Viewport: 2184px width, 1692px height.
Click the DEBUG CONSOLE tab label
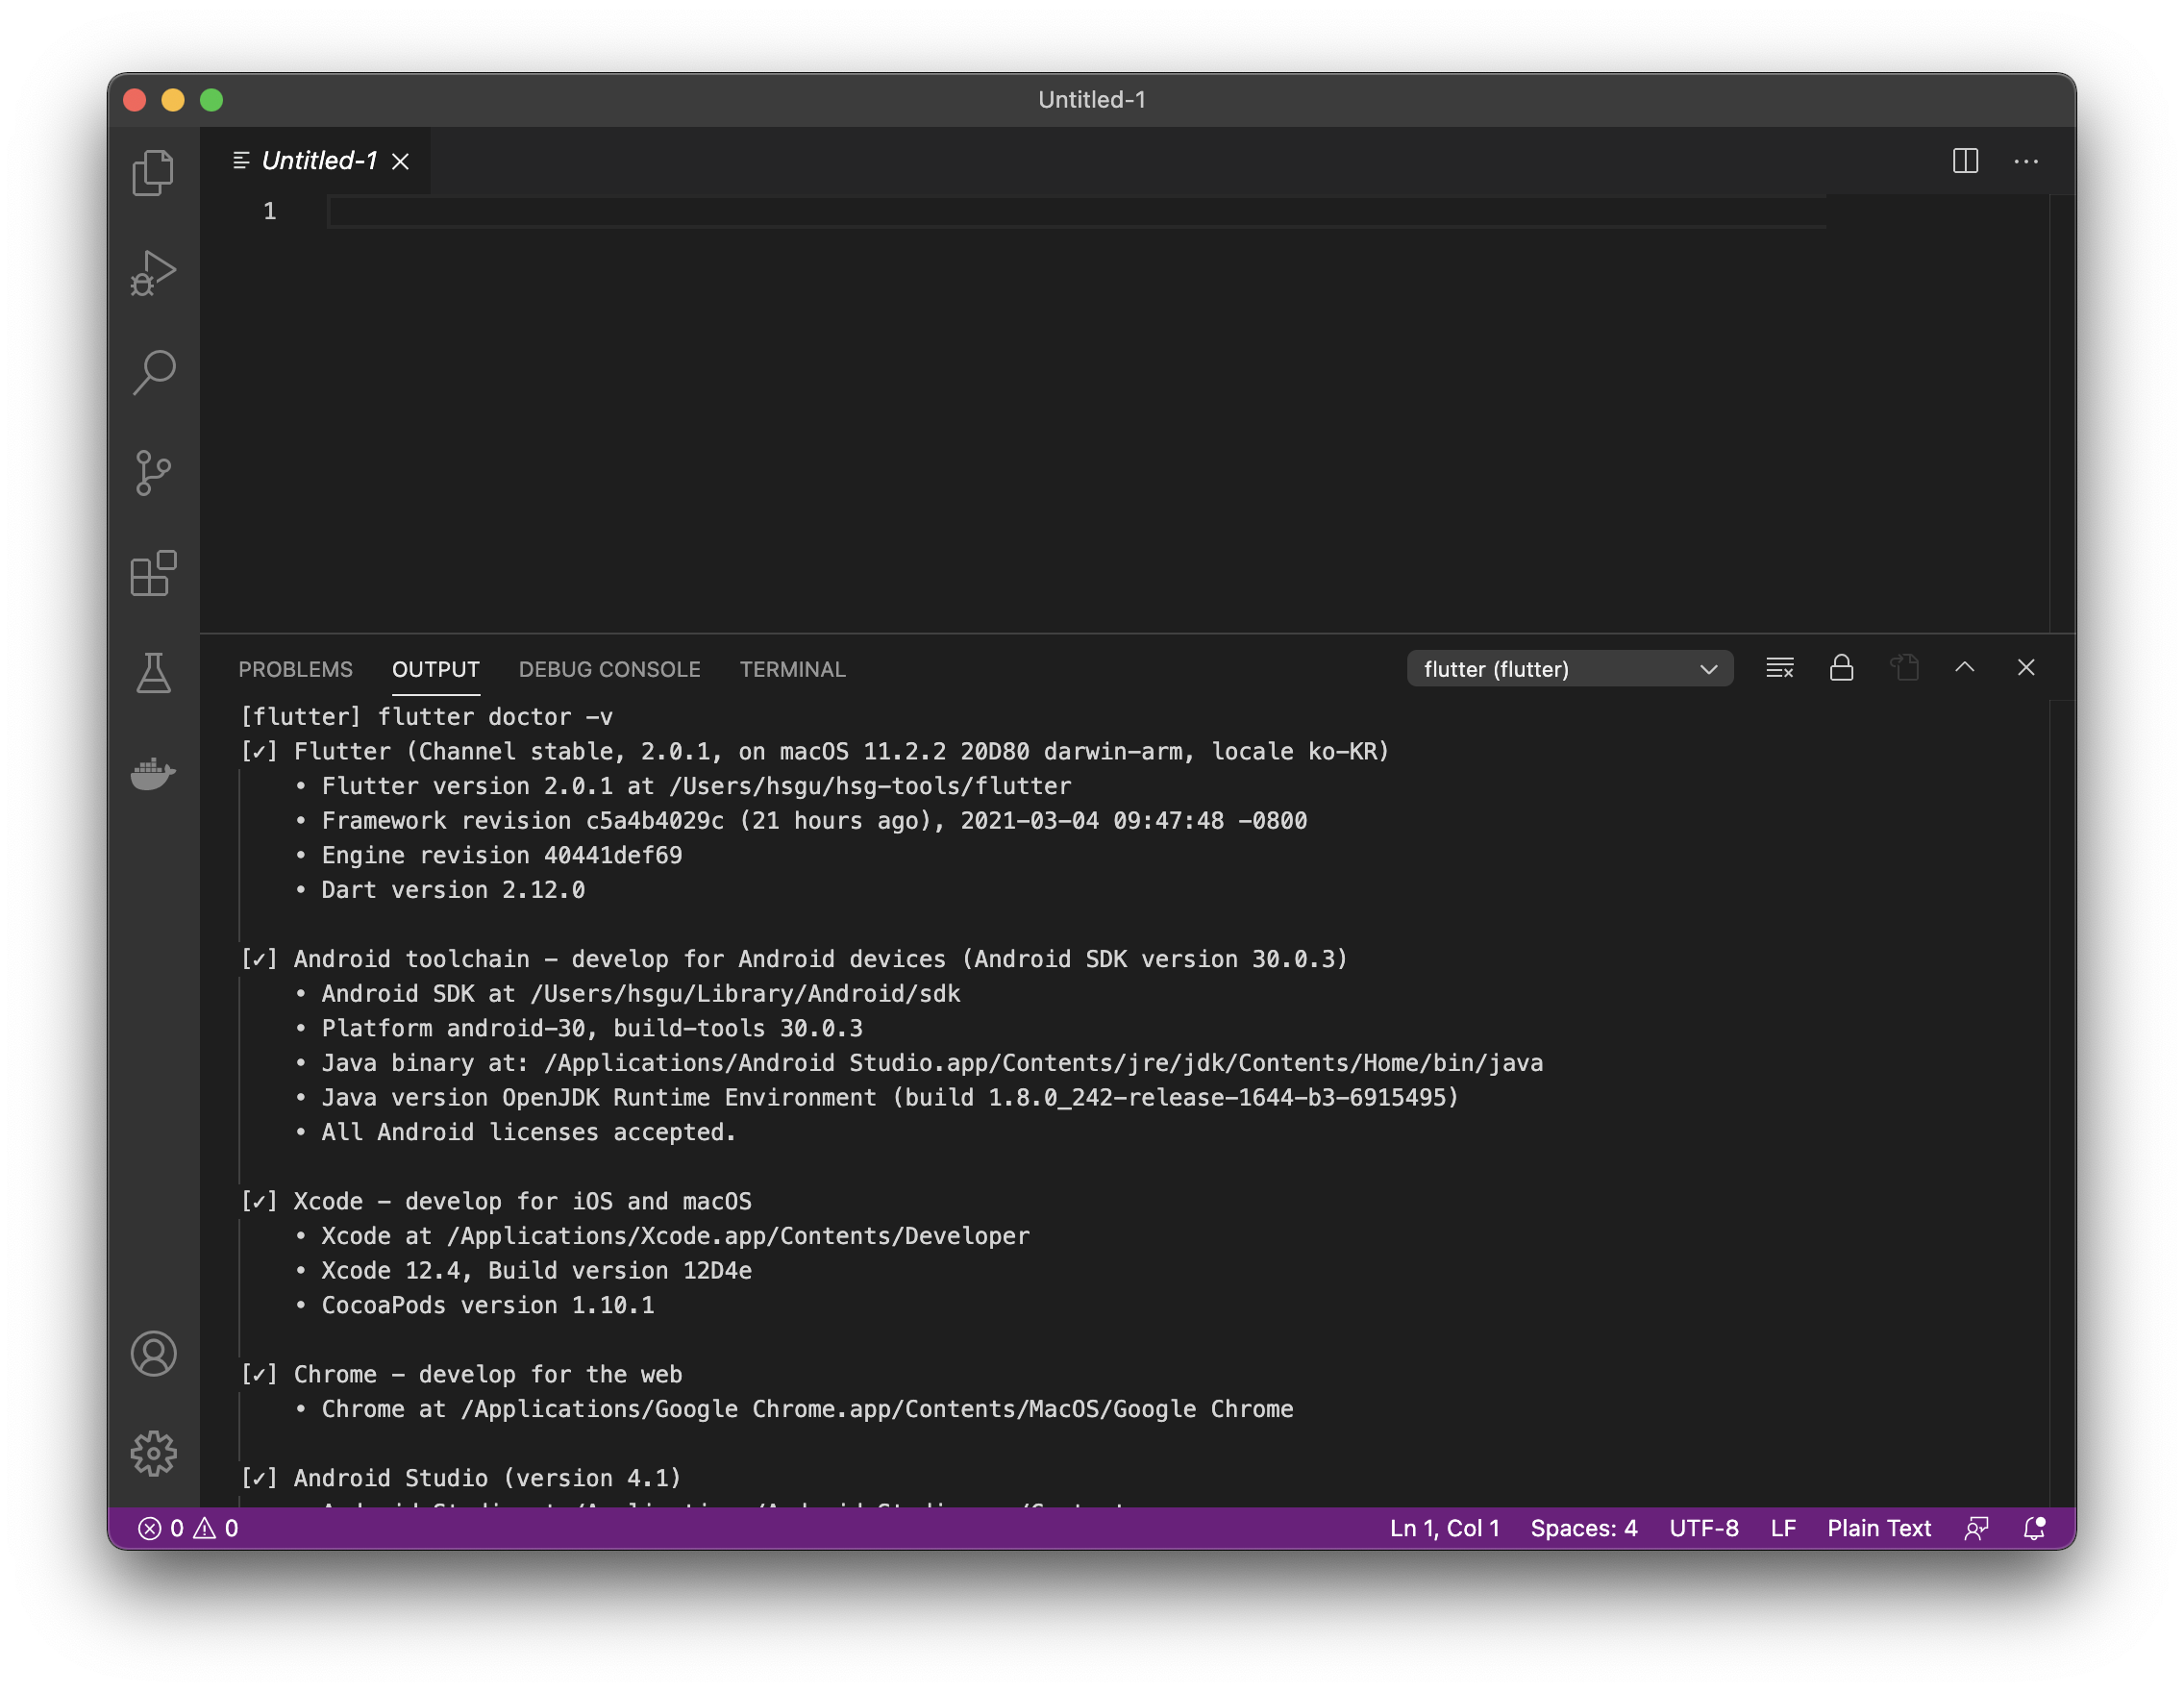pyautogui.click(x=608, y=669)
